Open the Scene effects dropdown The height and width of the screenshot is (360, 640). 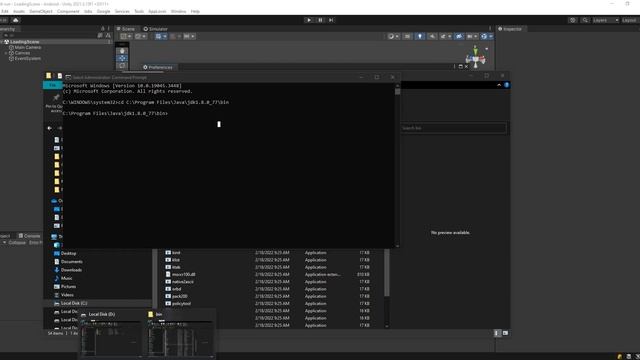coord(445,36)
